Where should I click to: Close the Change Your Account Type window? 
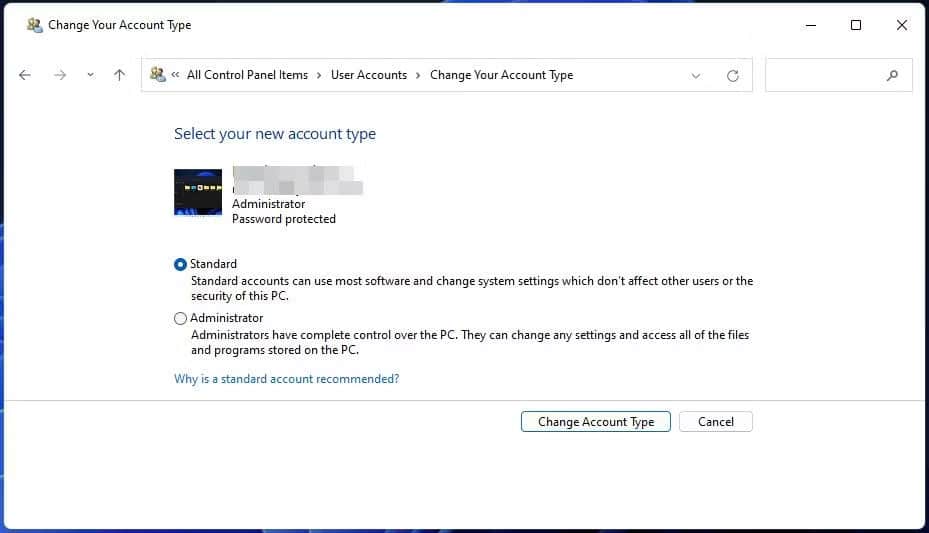pos(901,25)
